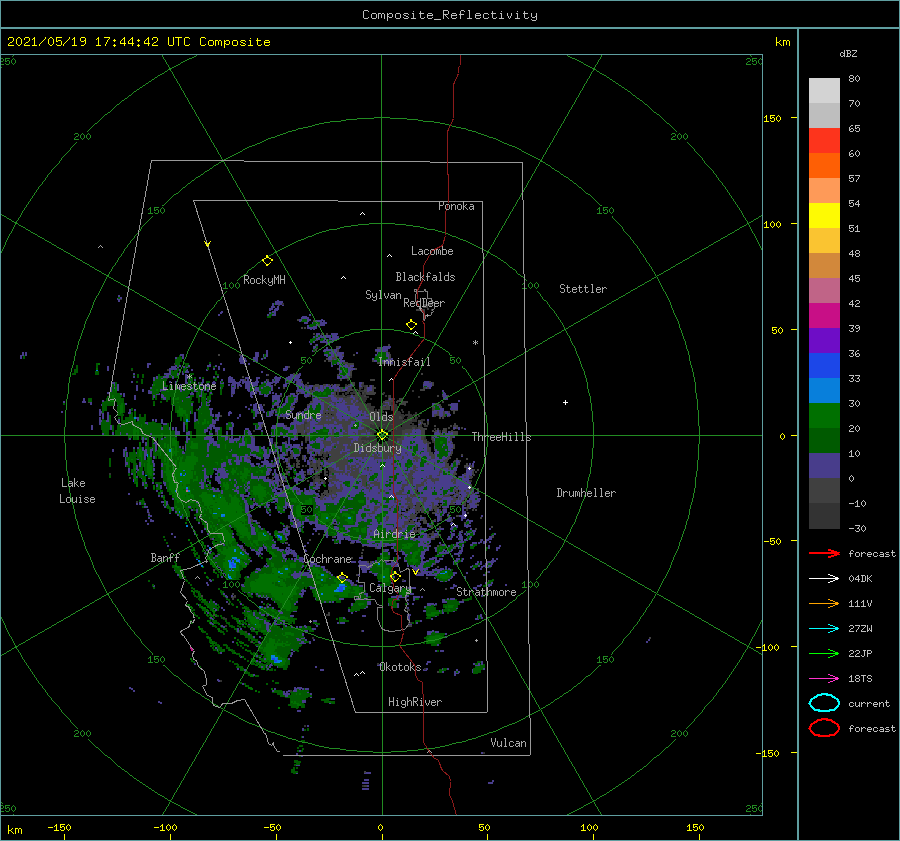Click the Banff location label
The image size is (900, 841).
(x=165, y=557)
